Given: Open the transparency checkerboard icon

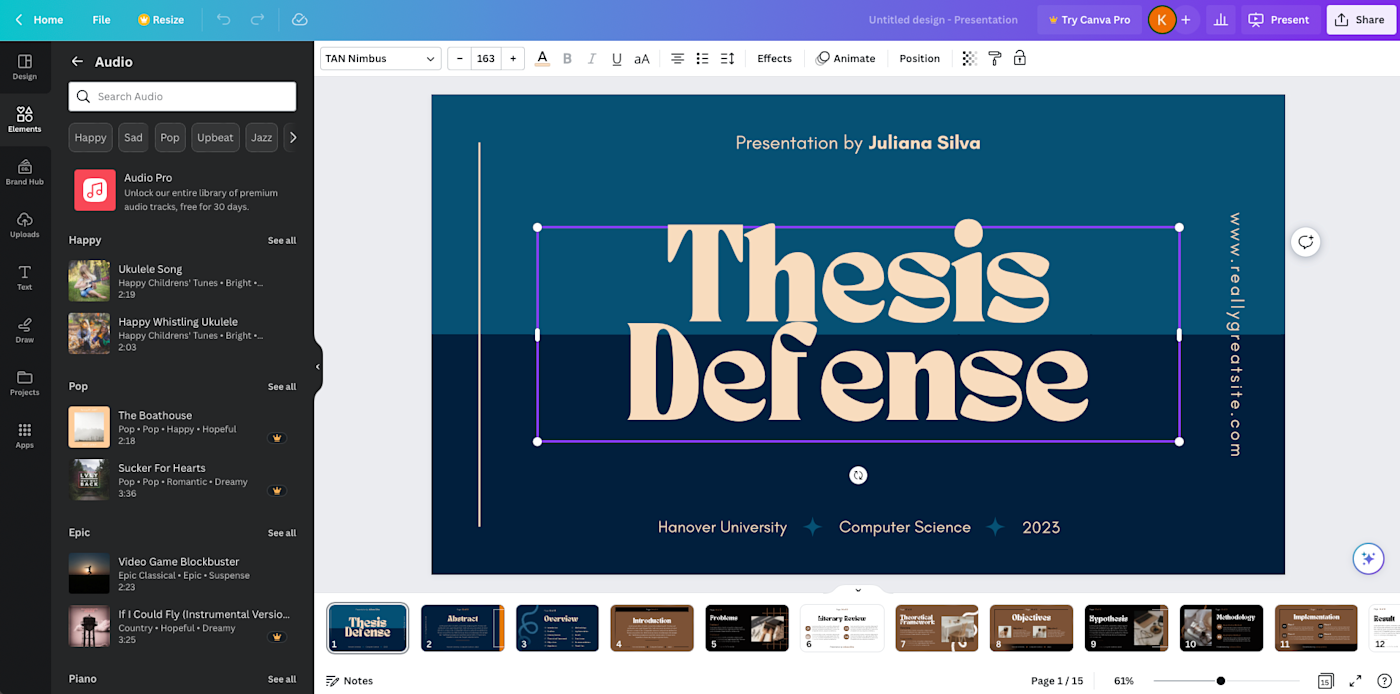Looking at the screenshot, I should click(969, 58).
